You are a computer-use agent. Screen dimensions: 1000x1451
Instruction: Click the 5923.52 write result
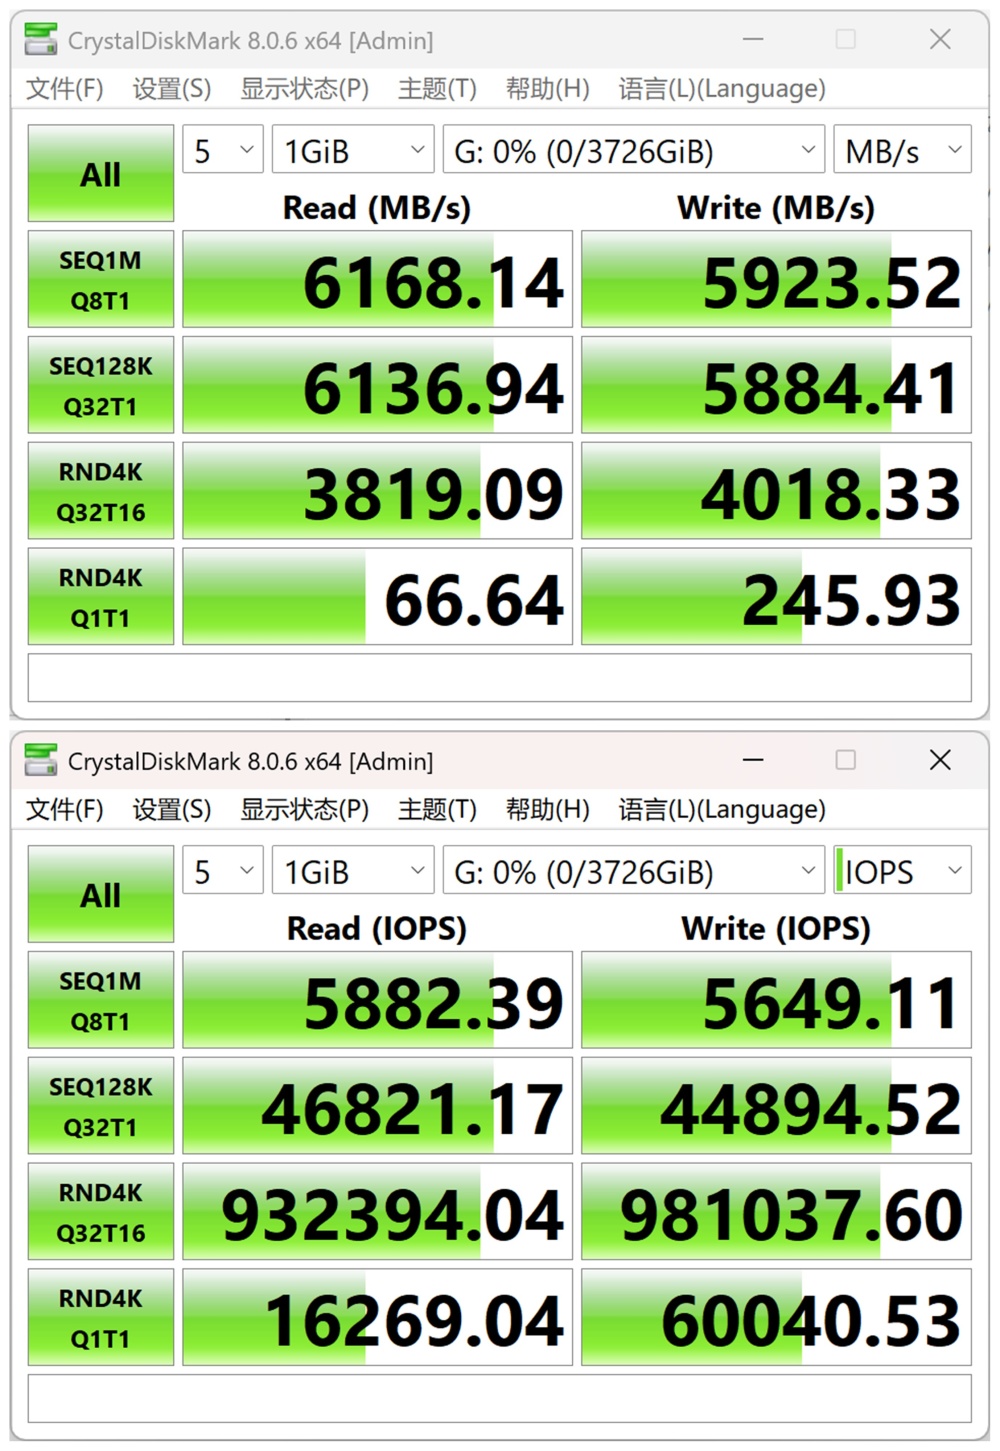click(x=776, y=280)
